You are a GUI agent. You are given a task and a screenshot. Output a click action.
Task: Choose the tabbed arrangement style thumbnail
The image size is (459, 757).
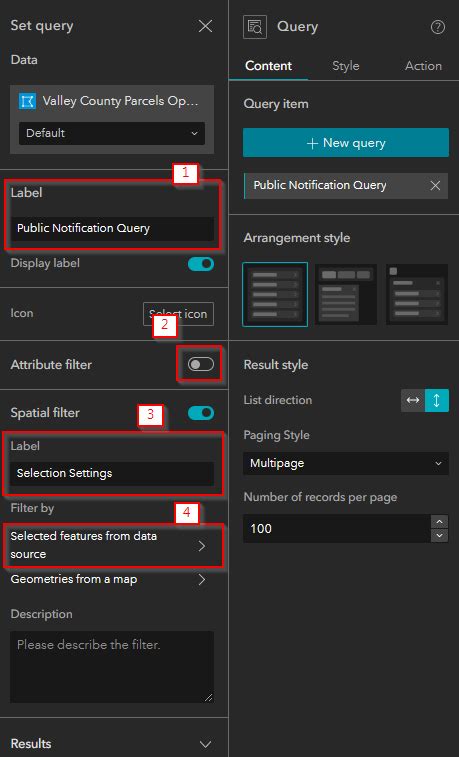pos(346,294)
